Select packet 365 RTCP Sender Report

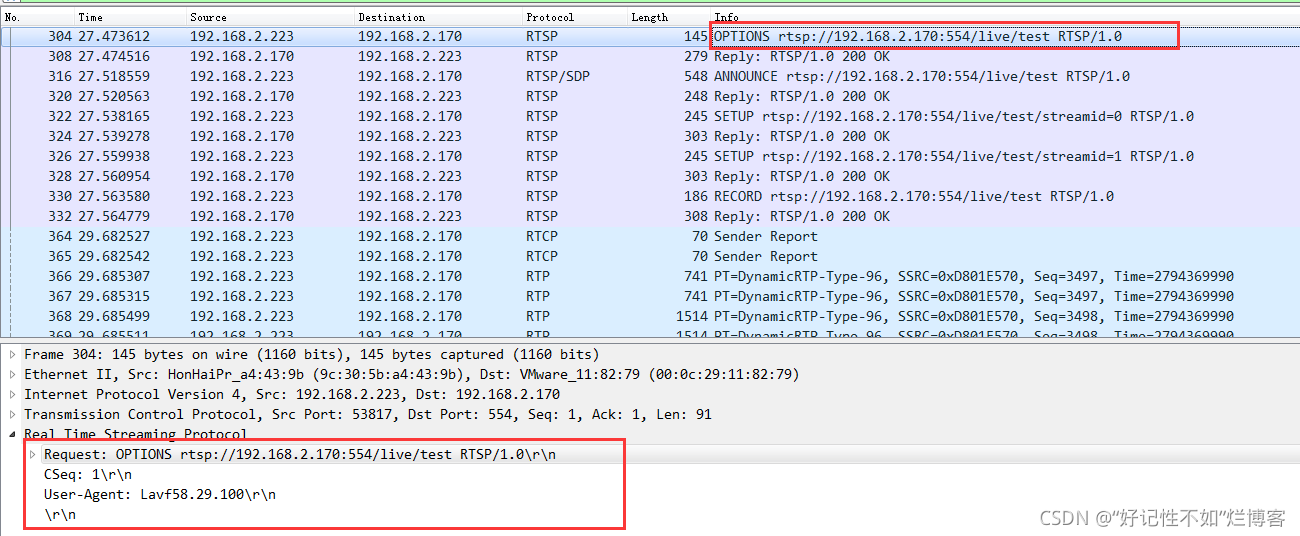[650, 256]
